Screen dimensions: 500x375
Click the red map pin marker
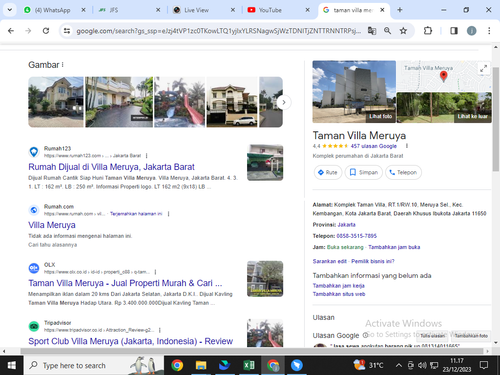[443, 76]
